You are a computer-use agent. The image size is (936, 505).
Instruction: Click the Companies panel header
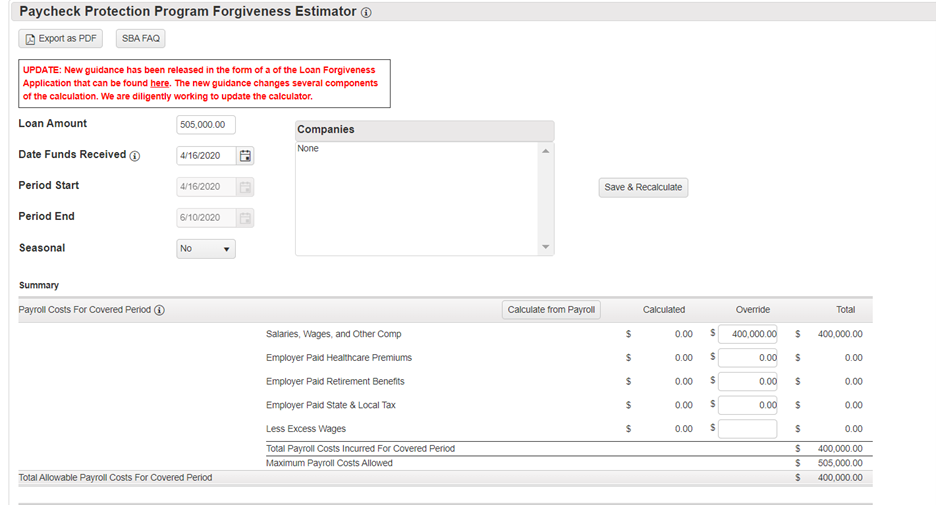coord(424,130)
